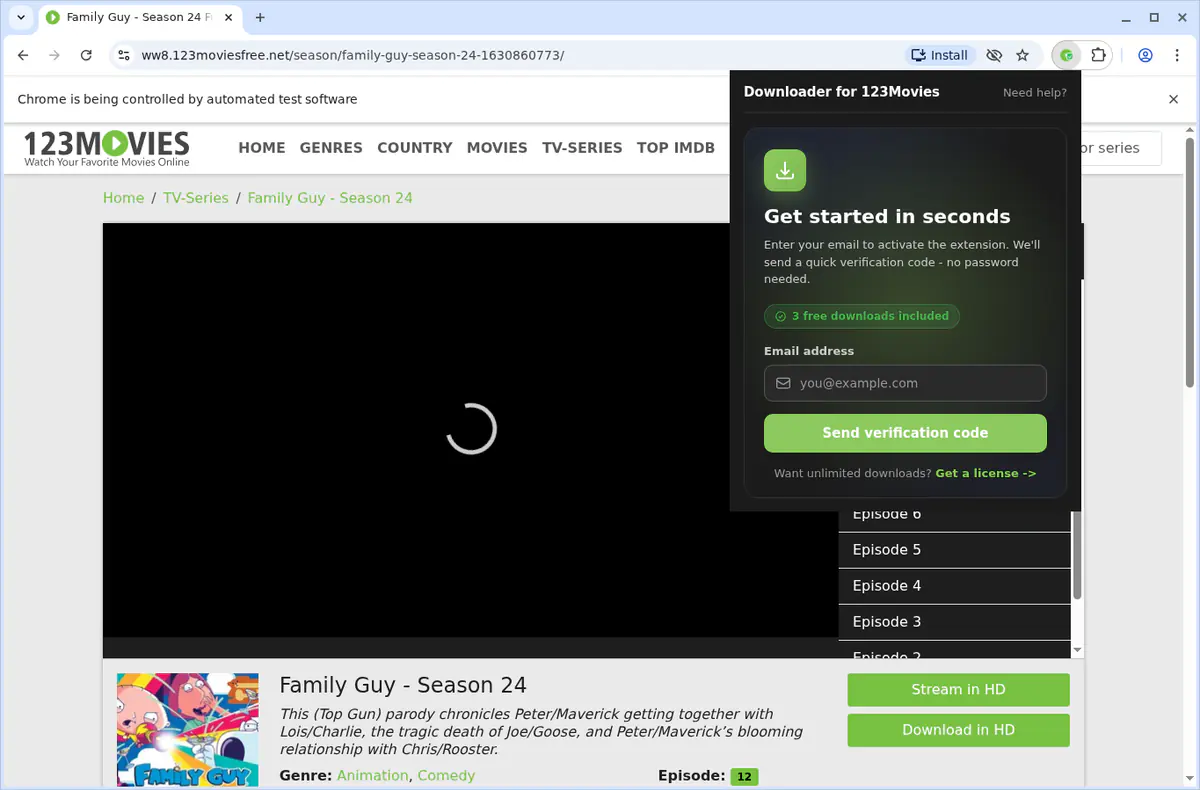Select Episode 3 in the list
This screenshot has height=790, width=1200.
point(954,622)
